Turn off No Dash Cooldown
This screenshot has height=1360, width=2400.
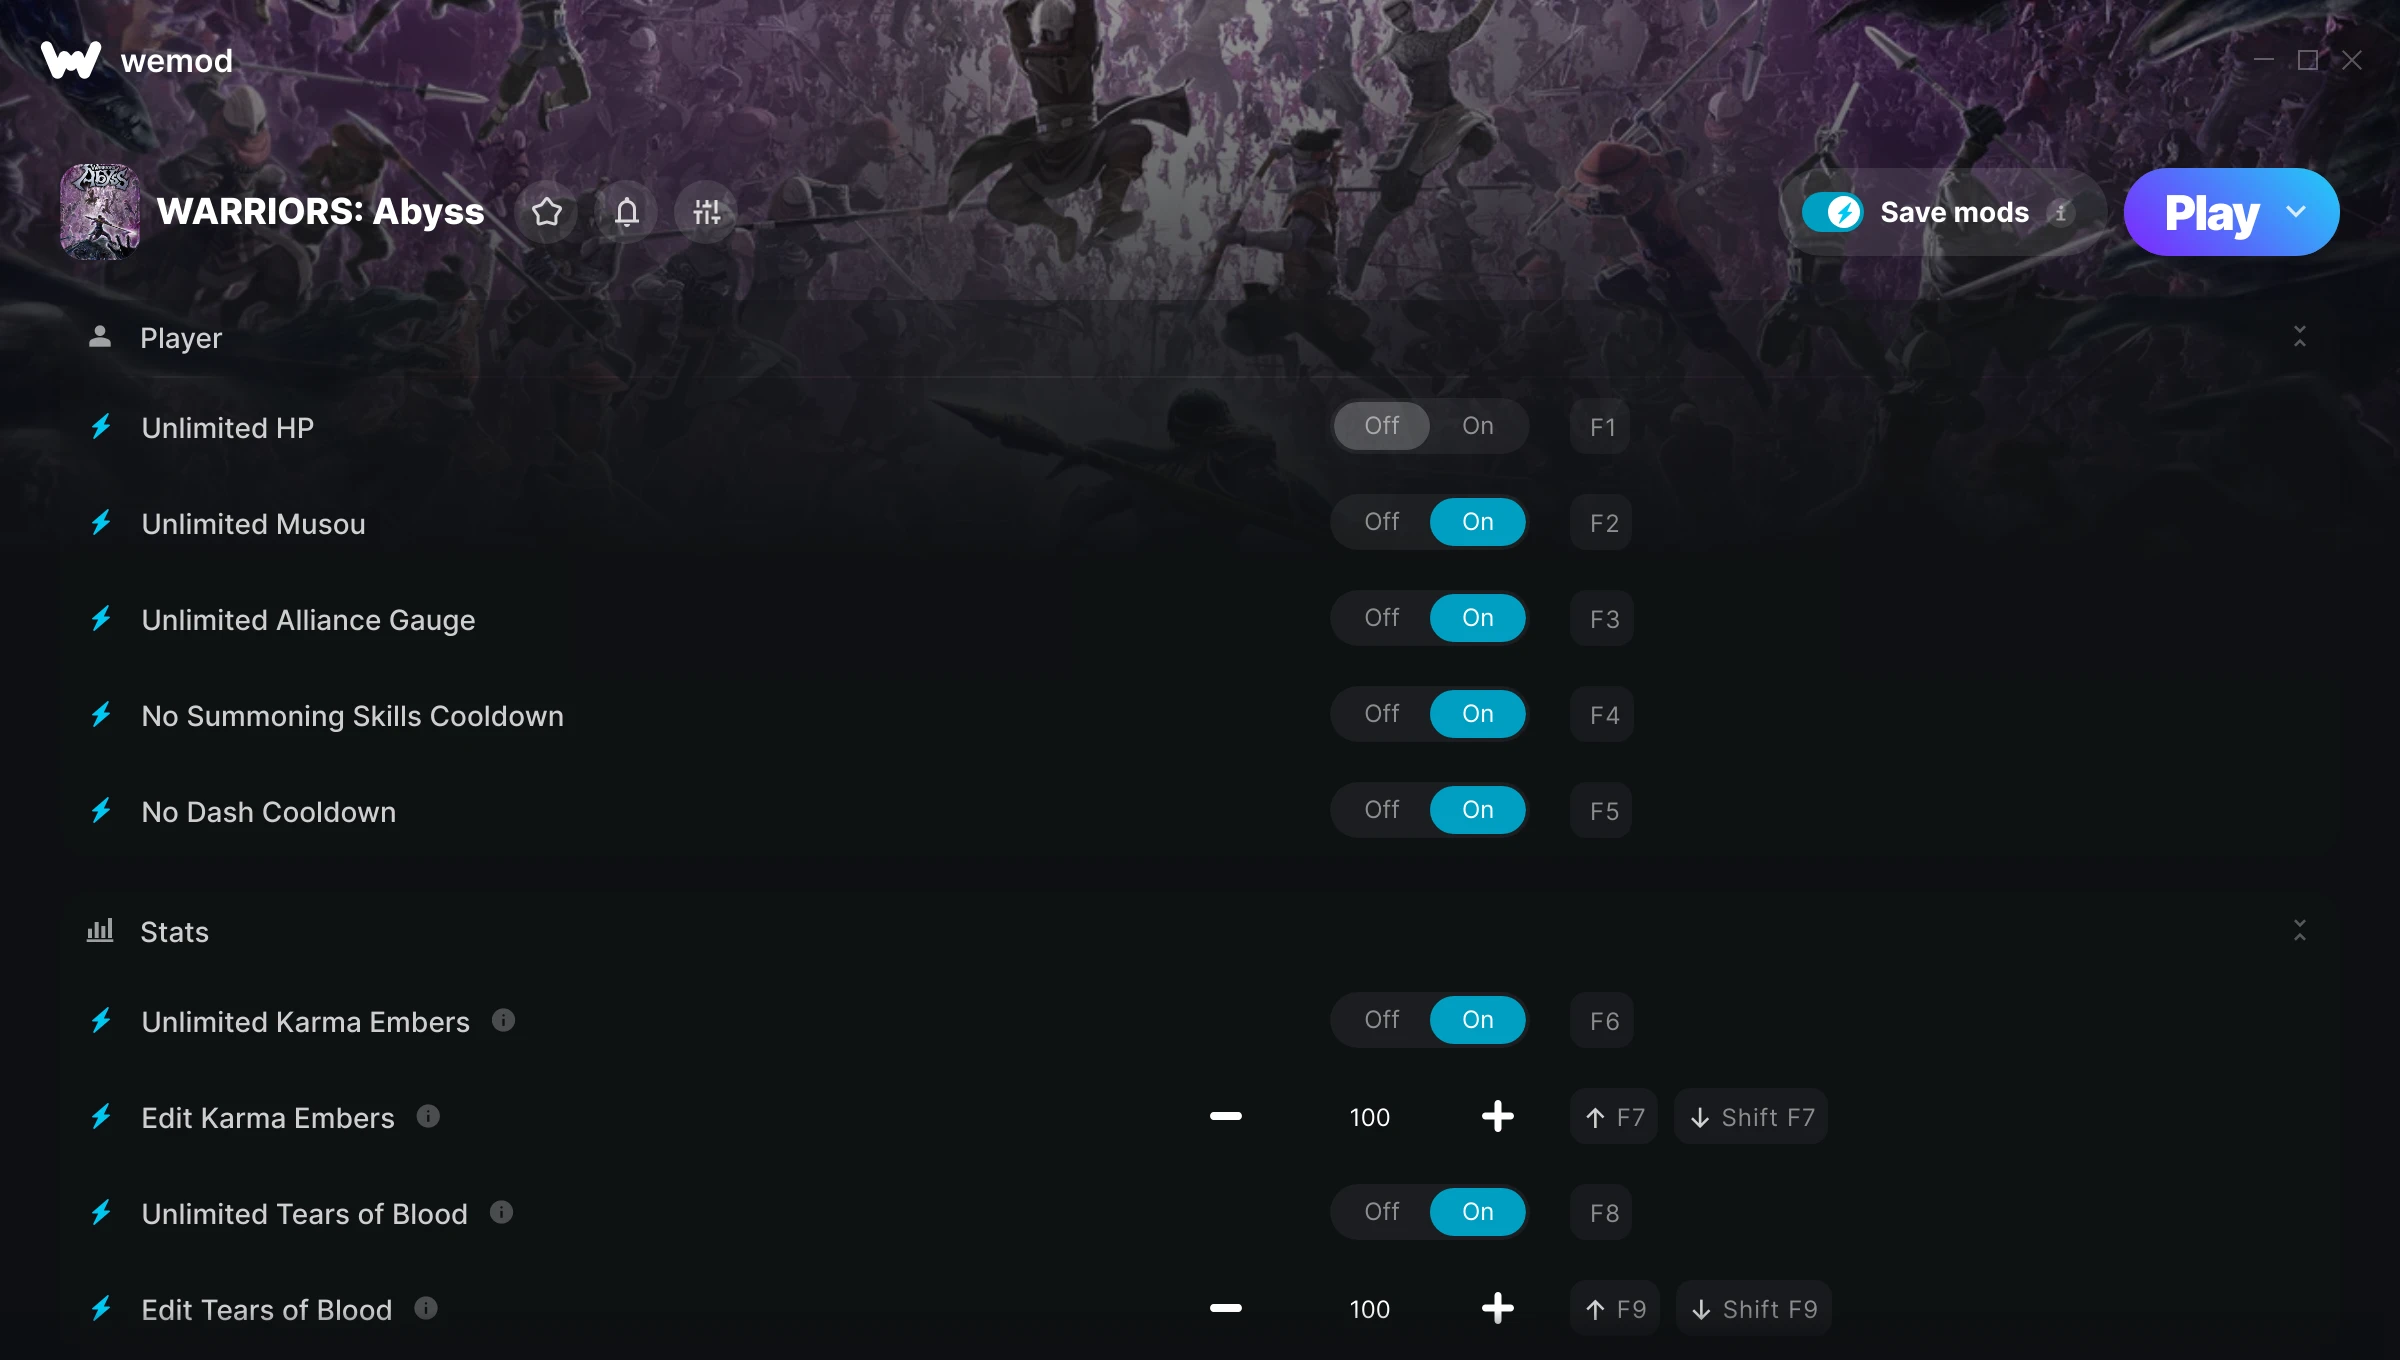[1382, 810]
